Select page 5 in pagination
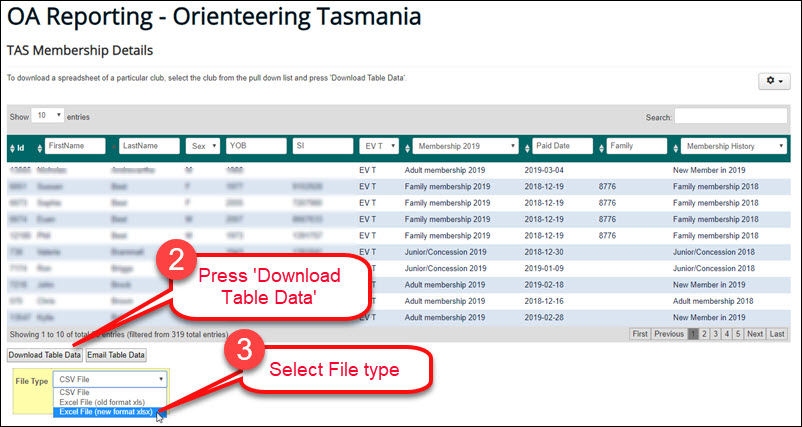 (x=738, y=334)
